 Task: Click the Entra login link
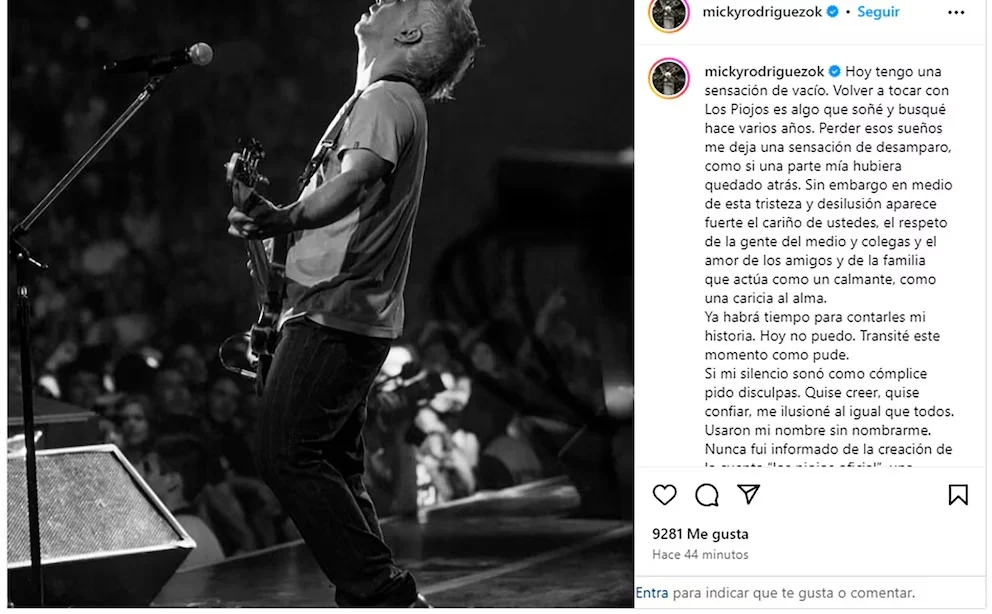tap(652, 593)
